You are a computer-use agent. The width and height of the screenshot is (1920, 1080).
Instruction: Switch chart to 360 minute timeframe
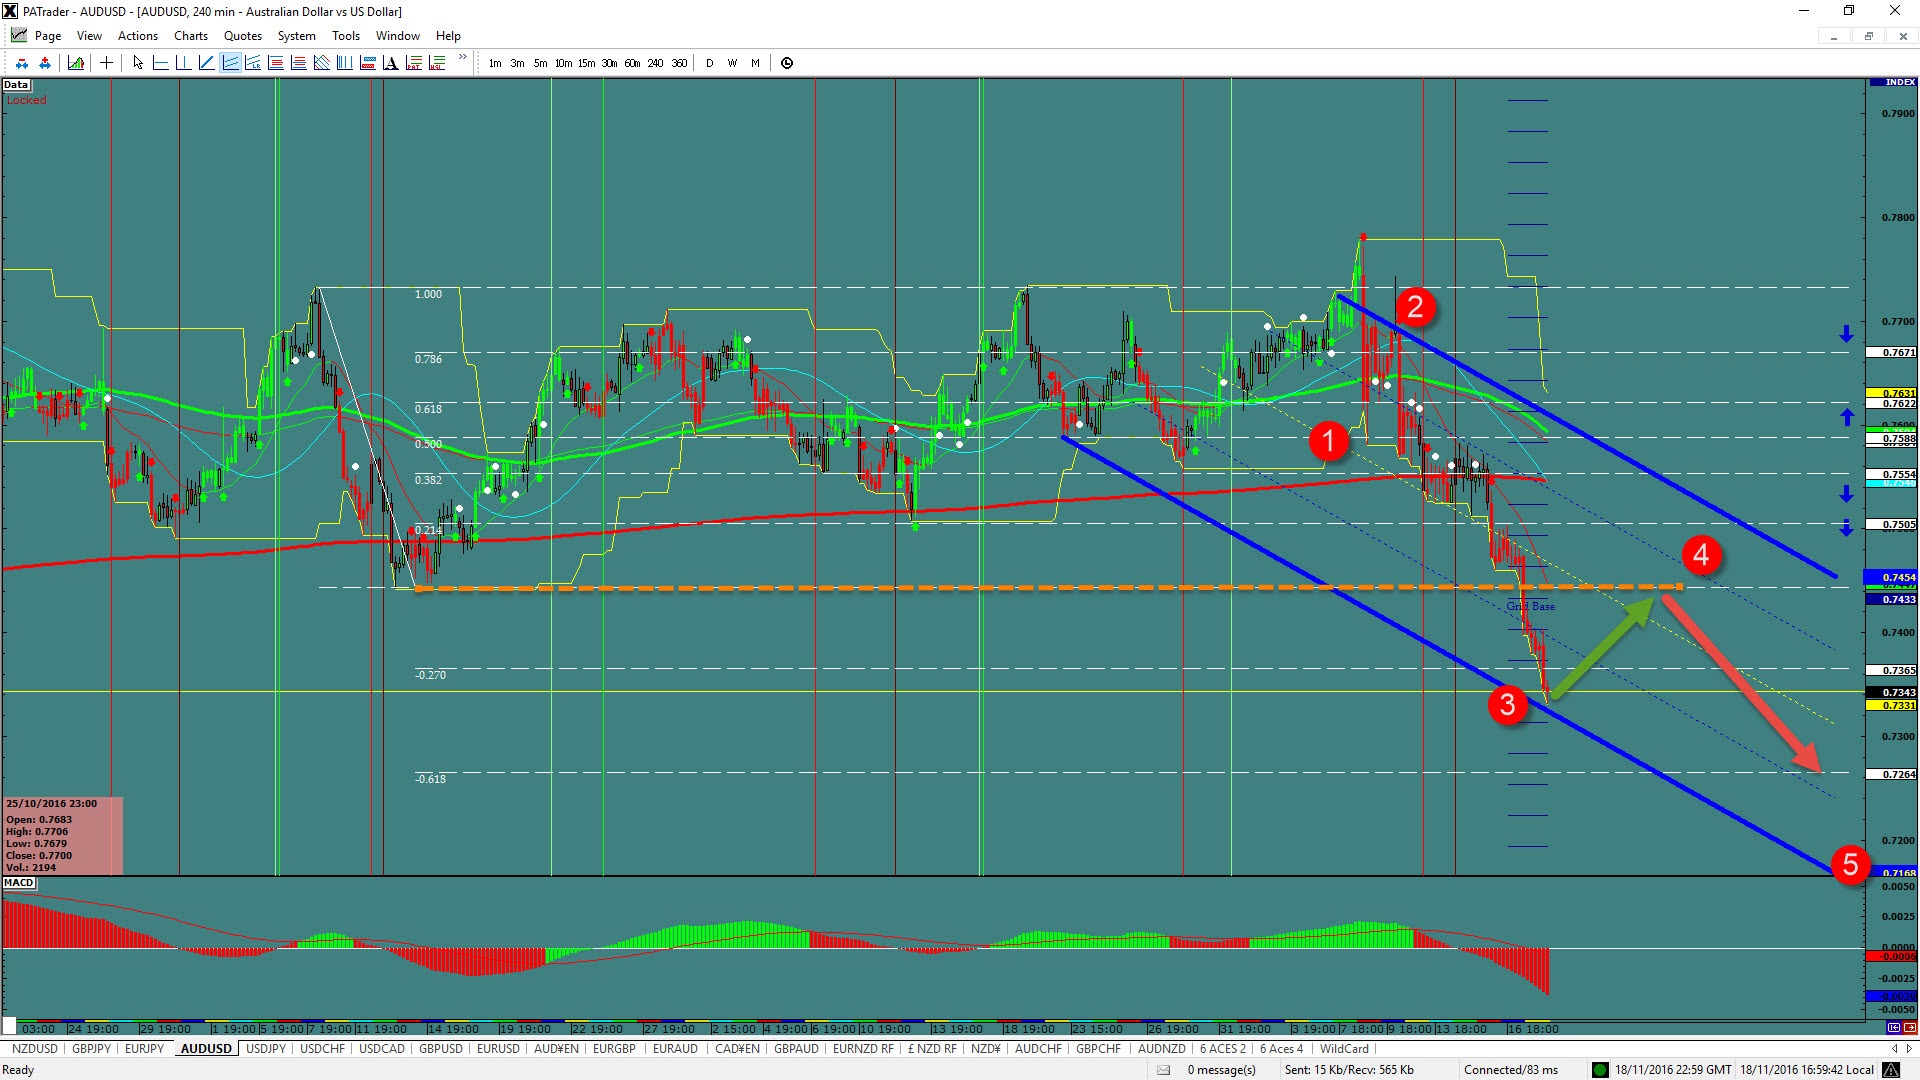coord(679,63)
